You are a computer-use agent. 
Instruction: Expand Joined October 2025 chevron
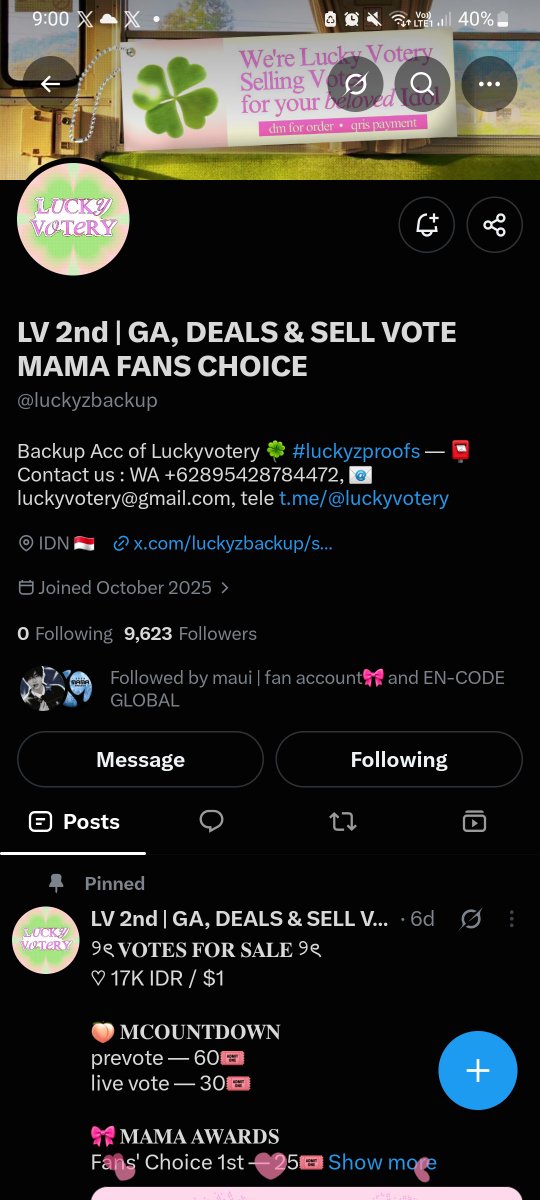225,588
